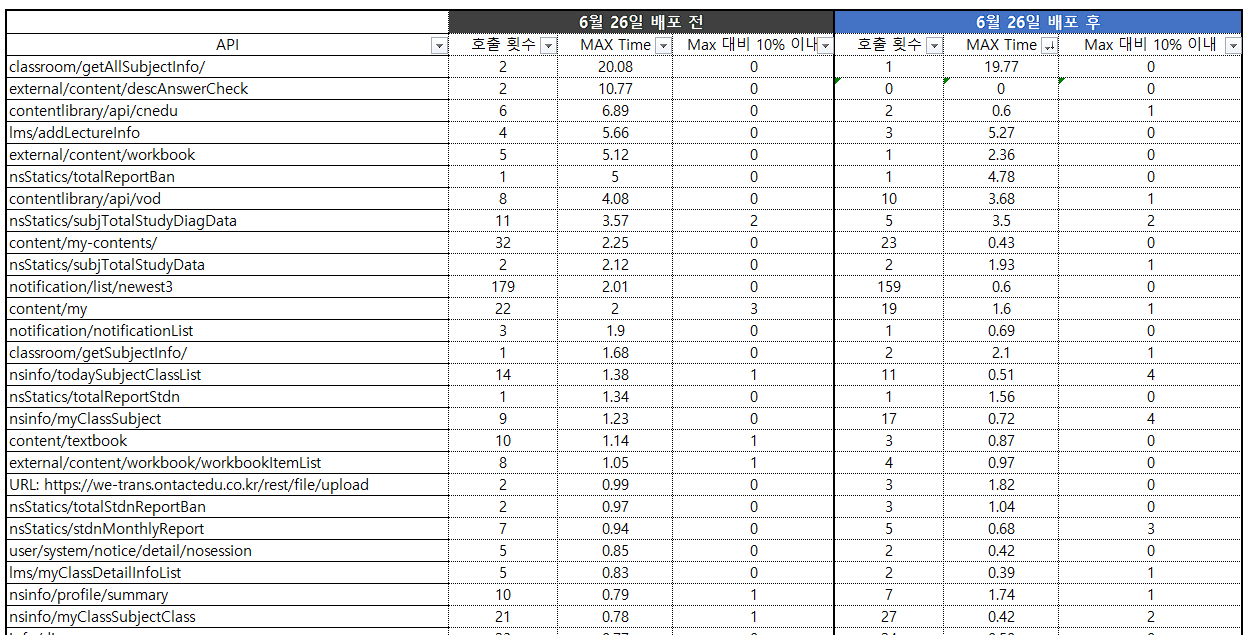This screenshot has width=1248, height=635.
Task: Open MAX Time filter under 배포 전
Action: pyautogui.click(x=662, y=45)
